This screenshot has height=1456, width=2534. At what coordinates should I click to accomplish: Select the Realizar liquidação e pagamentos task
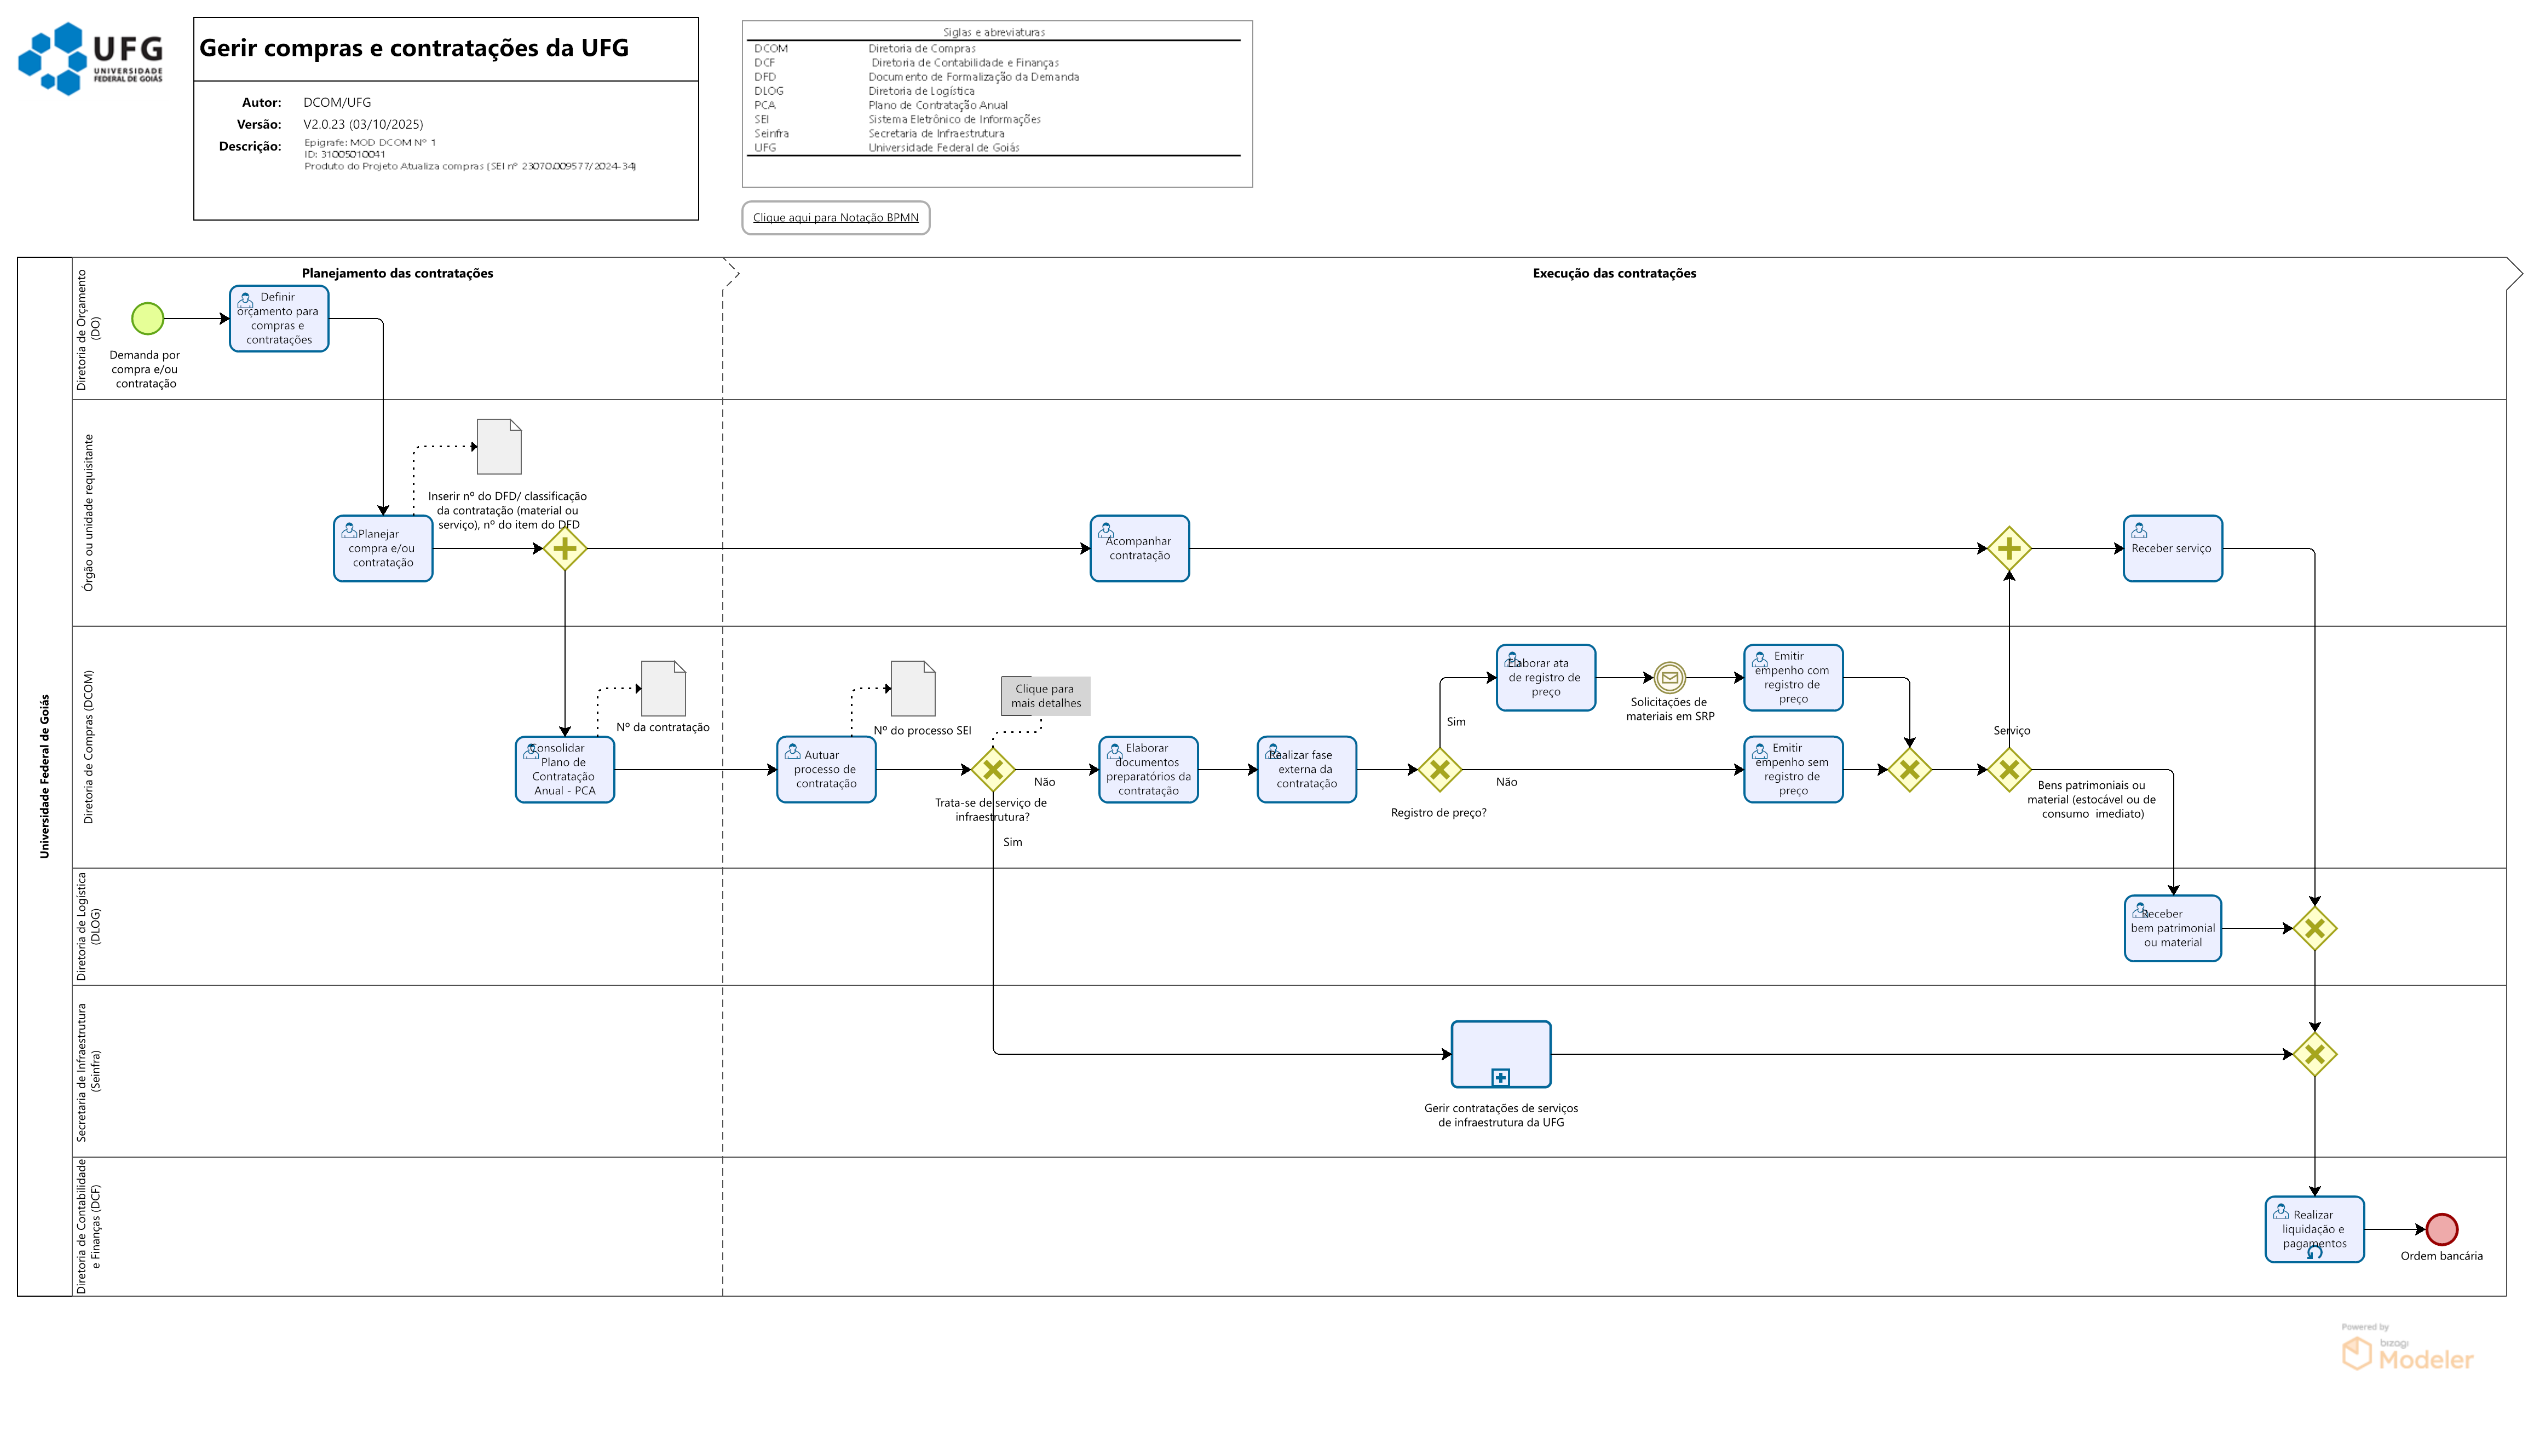click(x=2314, y=1229)
